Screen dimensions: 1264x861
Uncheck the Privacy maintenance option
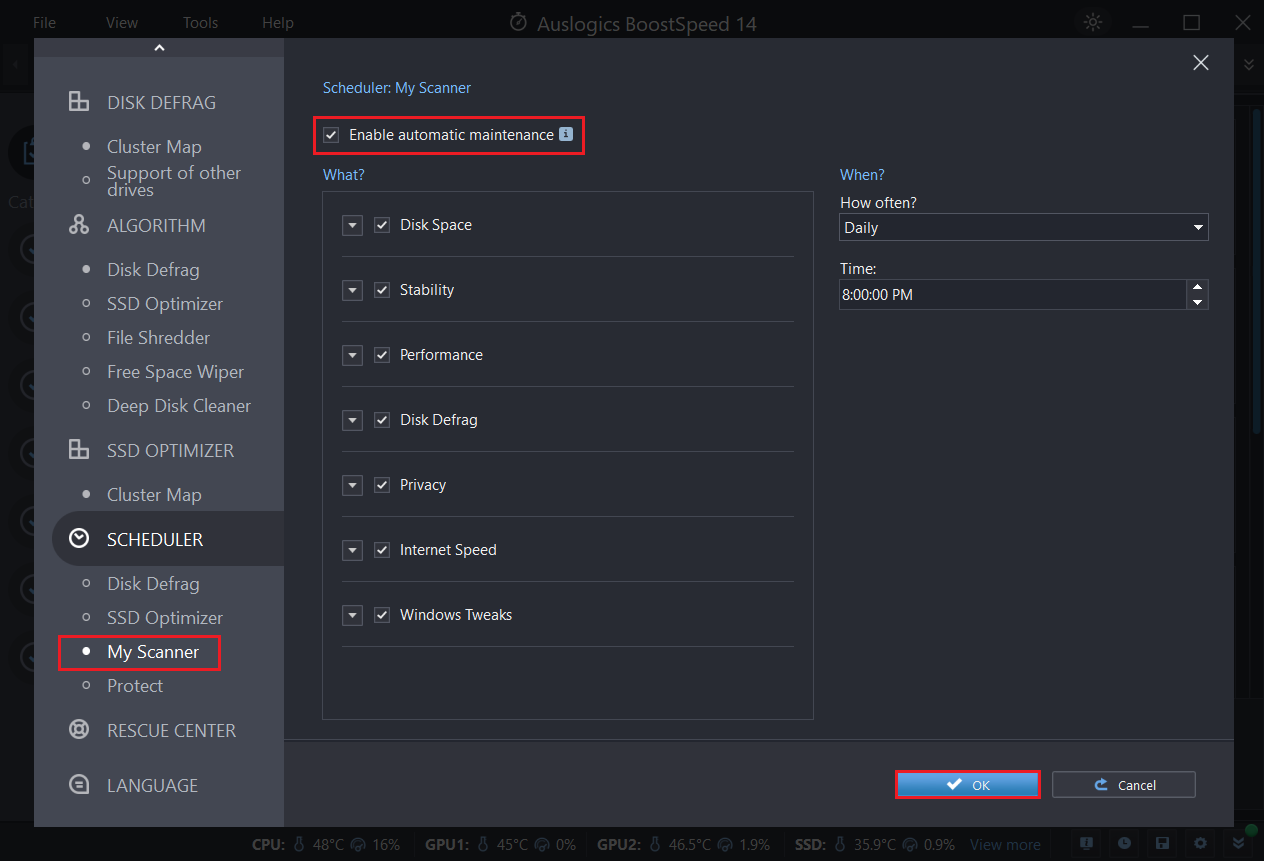click(x=382, y=485)
